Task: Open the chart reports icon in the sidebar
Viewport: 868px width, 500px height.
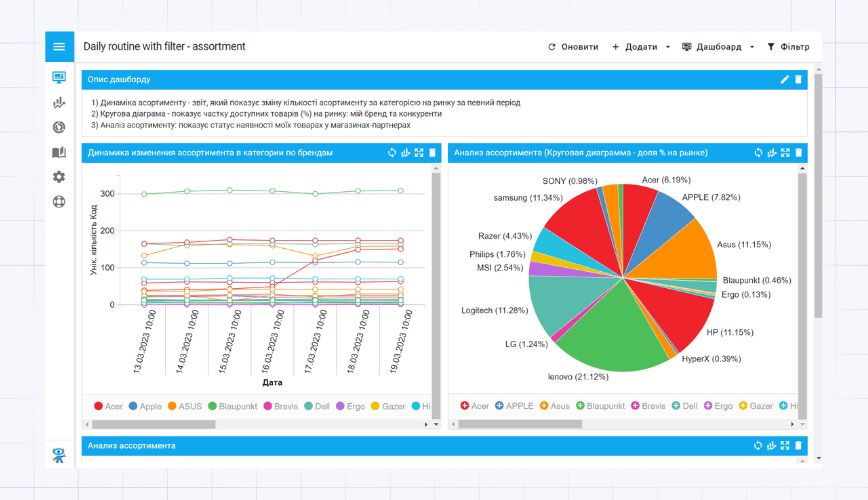Action: pyautogui.click(x=59, y=102)
